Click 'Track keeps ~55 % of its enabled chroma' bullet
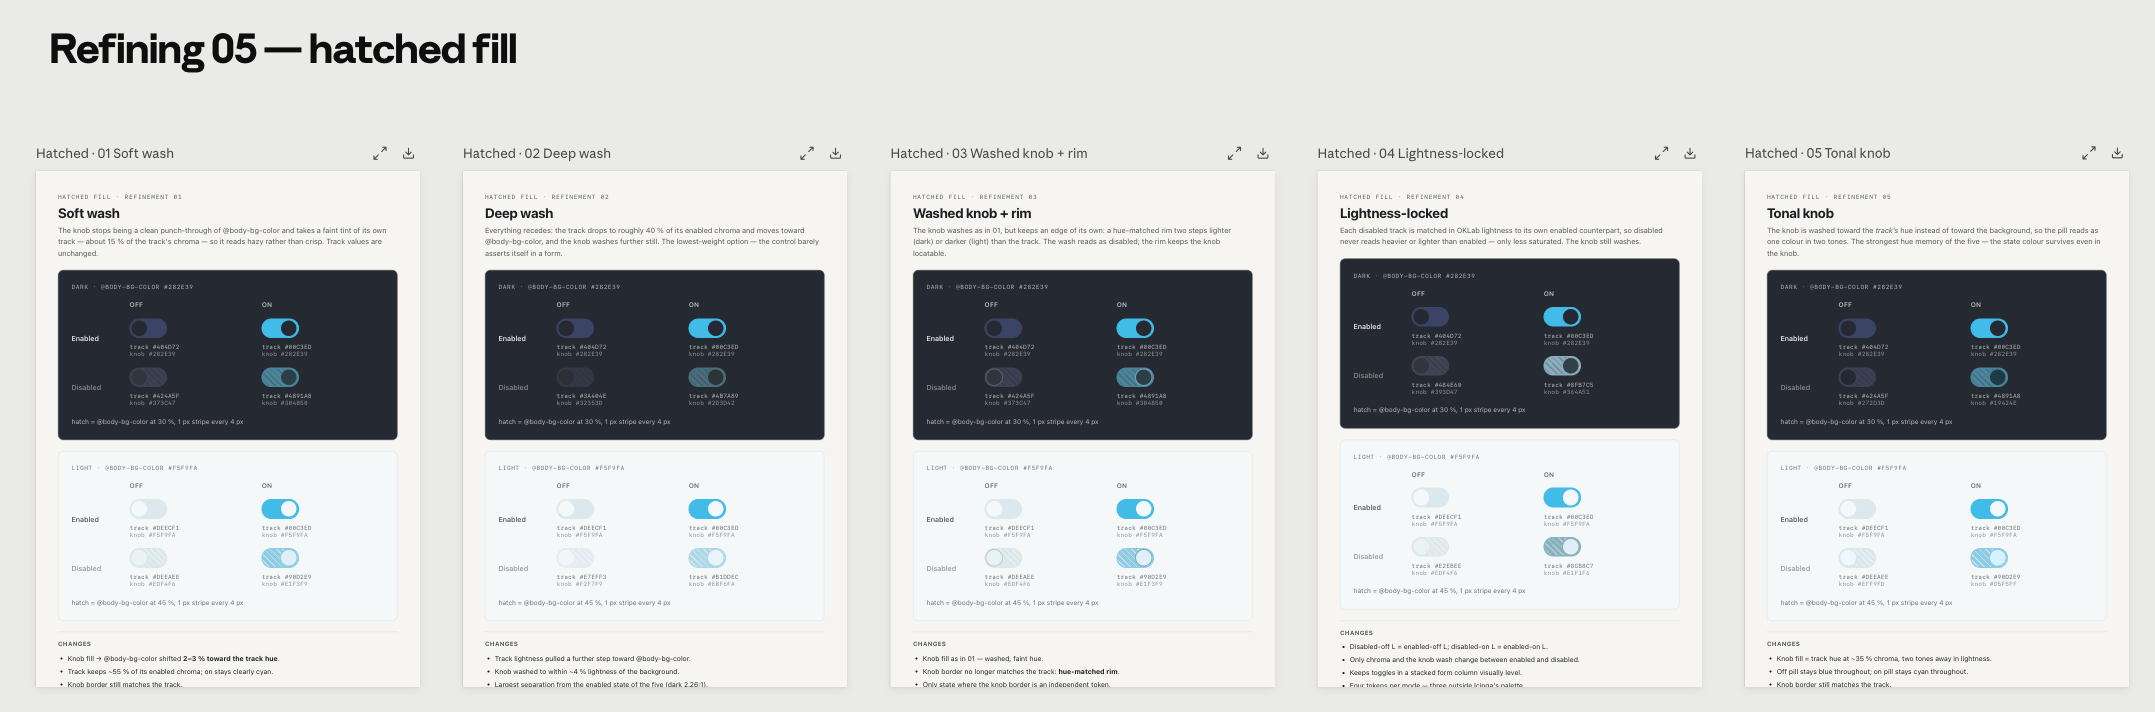Viewport: 2155px width, 712px height. pos(166,672)
